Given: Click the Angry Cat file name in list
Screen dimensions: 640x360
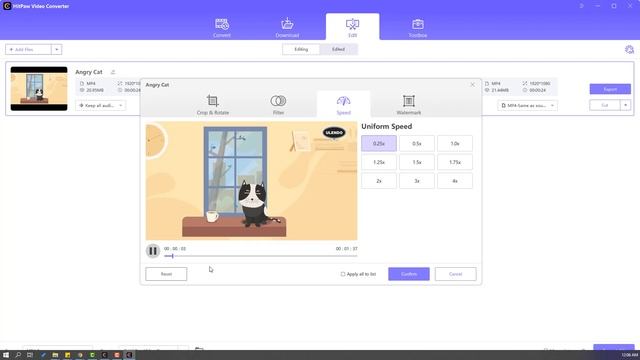Looking at the screenshot, I should pyautogui.click(x=89, y=72).
